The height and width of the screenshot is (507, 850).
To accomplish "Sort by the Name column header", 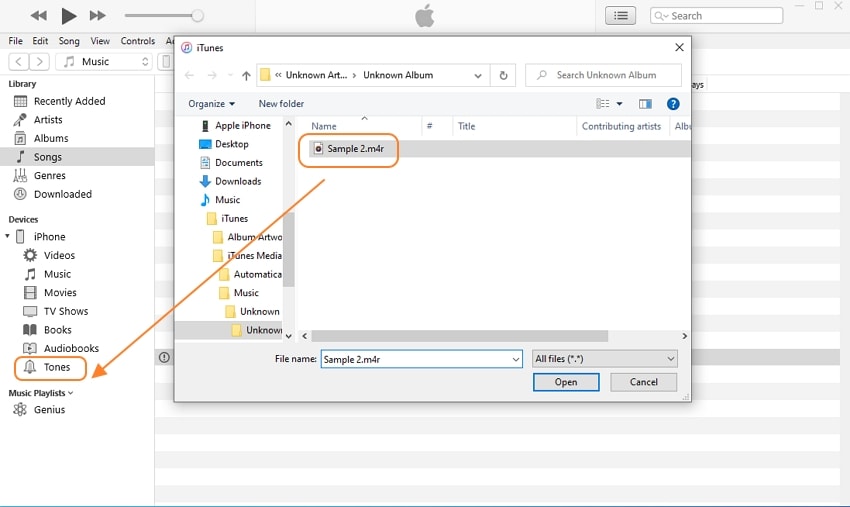I will point(324,126).
